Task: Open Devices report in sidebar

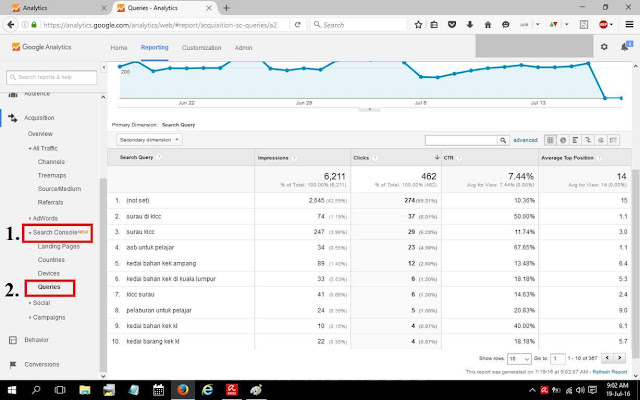Action: point(49,273)
